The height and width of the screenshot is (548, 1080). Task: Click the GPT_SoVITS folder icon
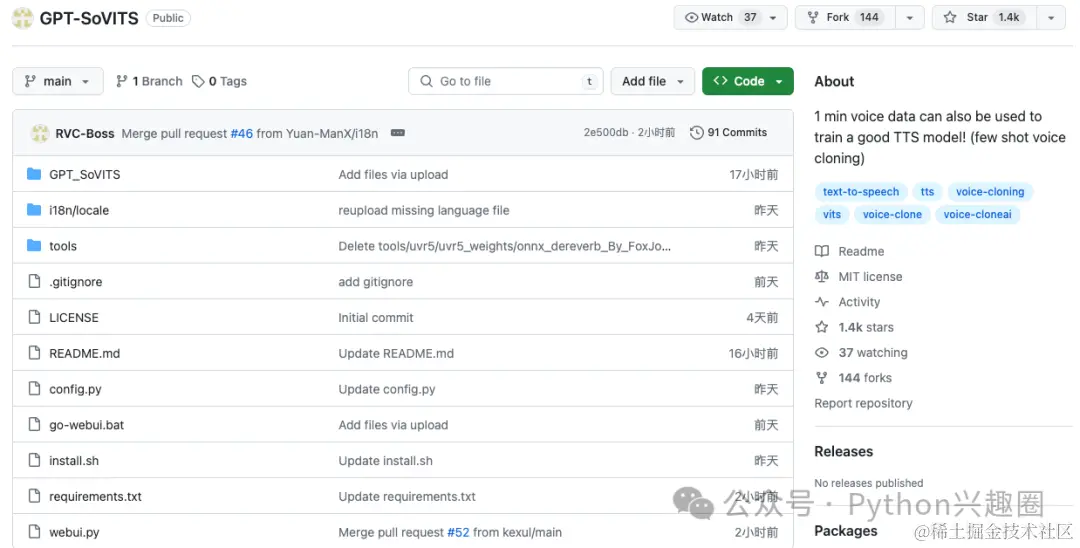[34, 174]
